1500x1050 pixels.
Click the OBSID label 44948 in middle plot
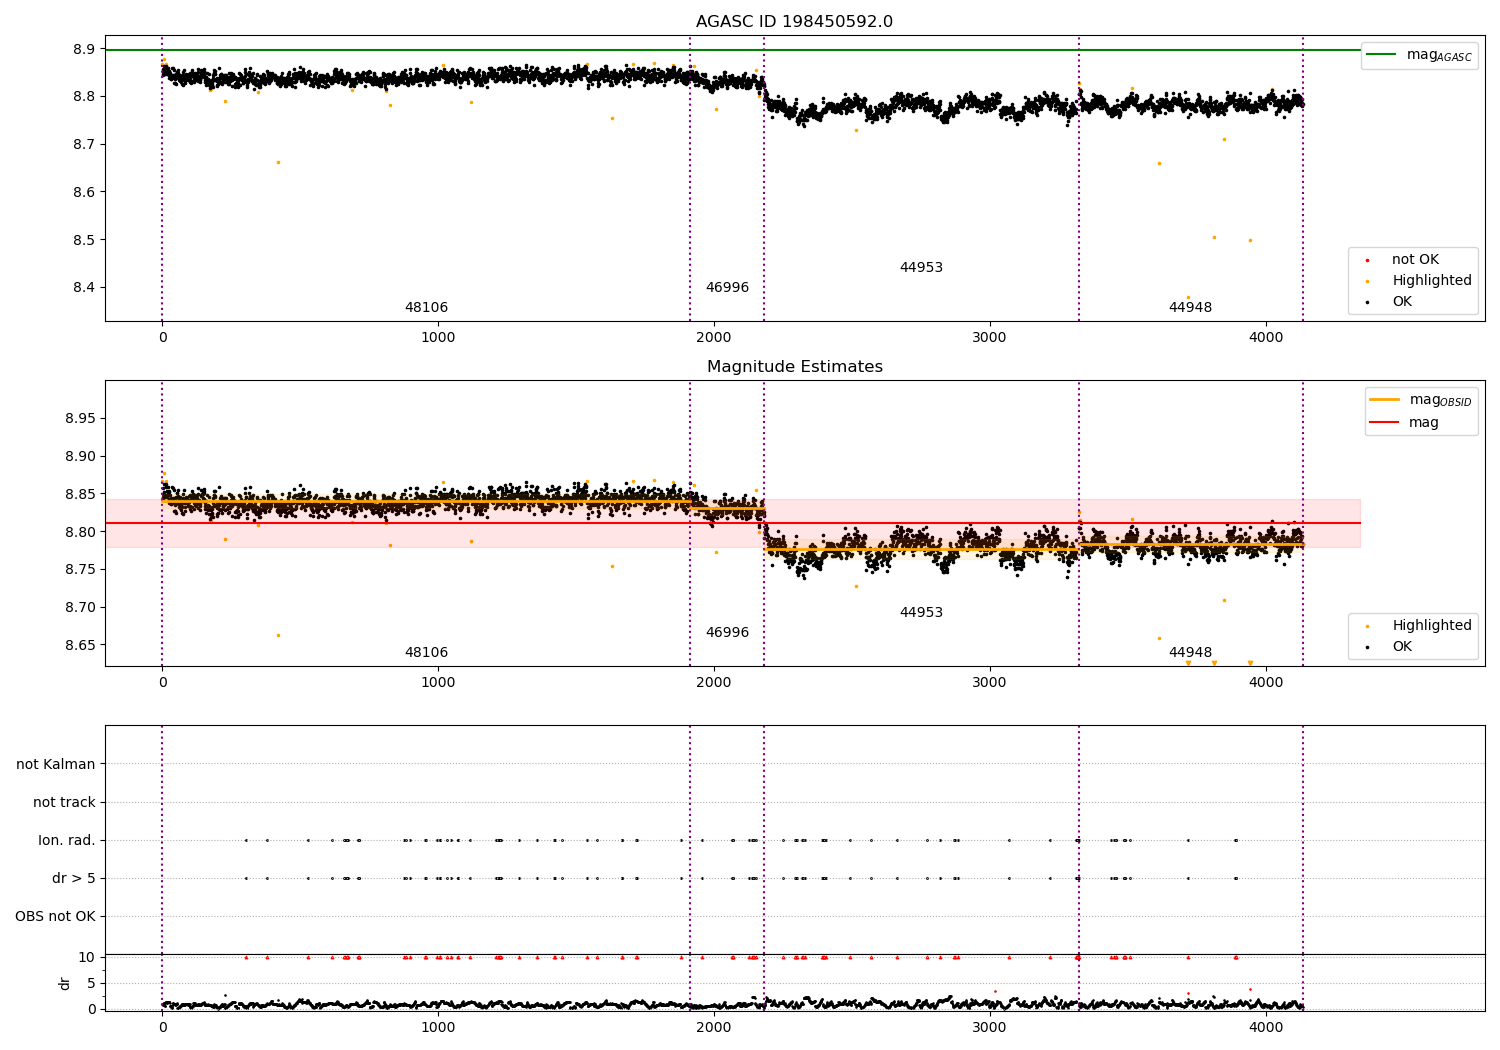pyautogui.click(x=1190, y=653)
